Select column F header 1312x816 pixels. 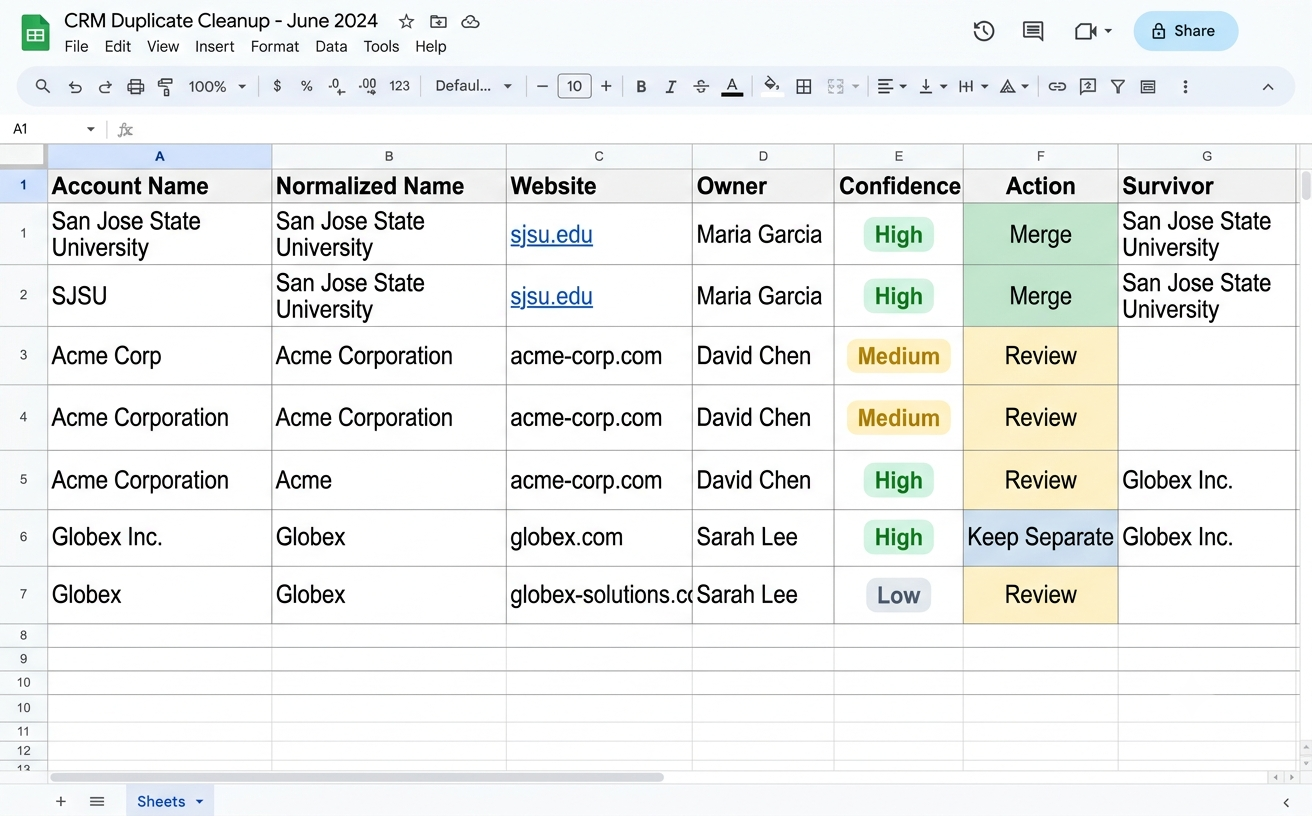[x=1040, y=156]
